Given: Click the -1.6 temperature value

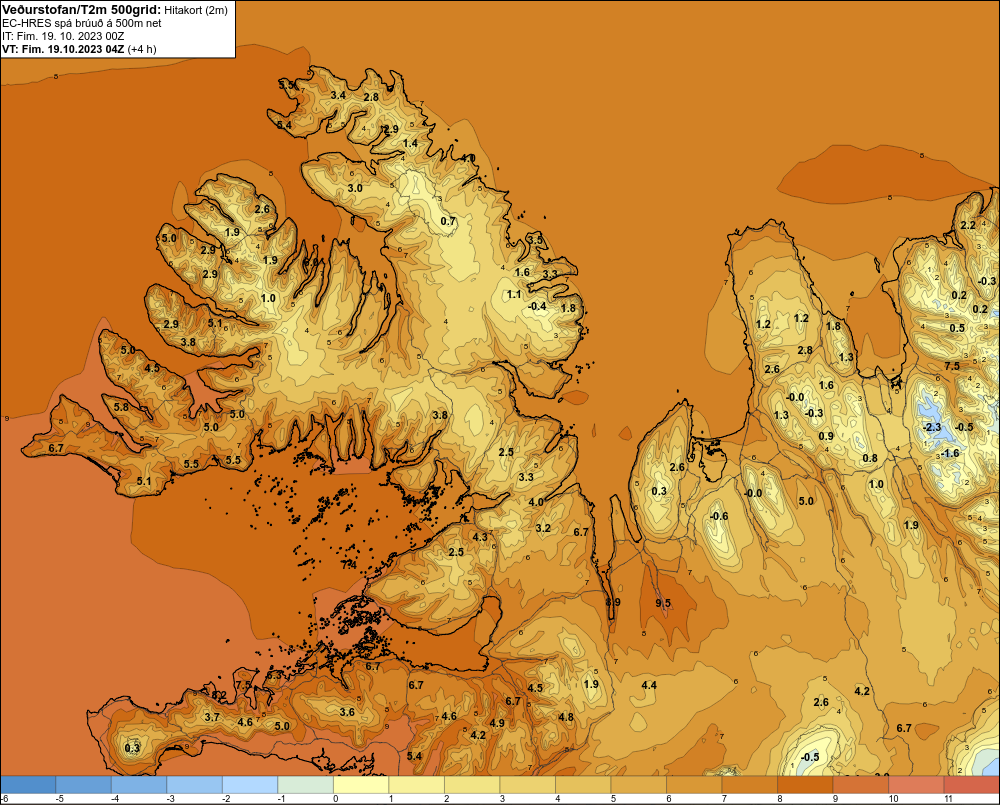Looking at the screenshot, I should [x=950, y=453].
